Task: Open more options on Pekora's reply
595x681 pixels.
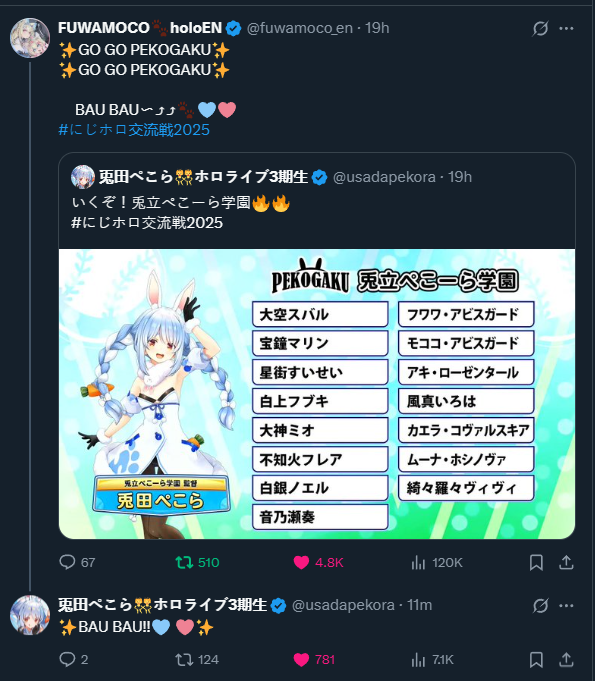Action: tap(566, 605)
